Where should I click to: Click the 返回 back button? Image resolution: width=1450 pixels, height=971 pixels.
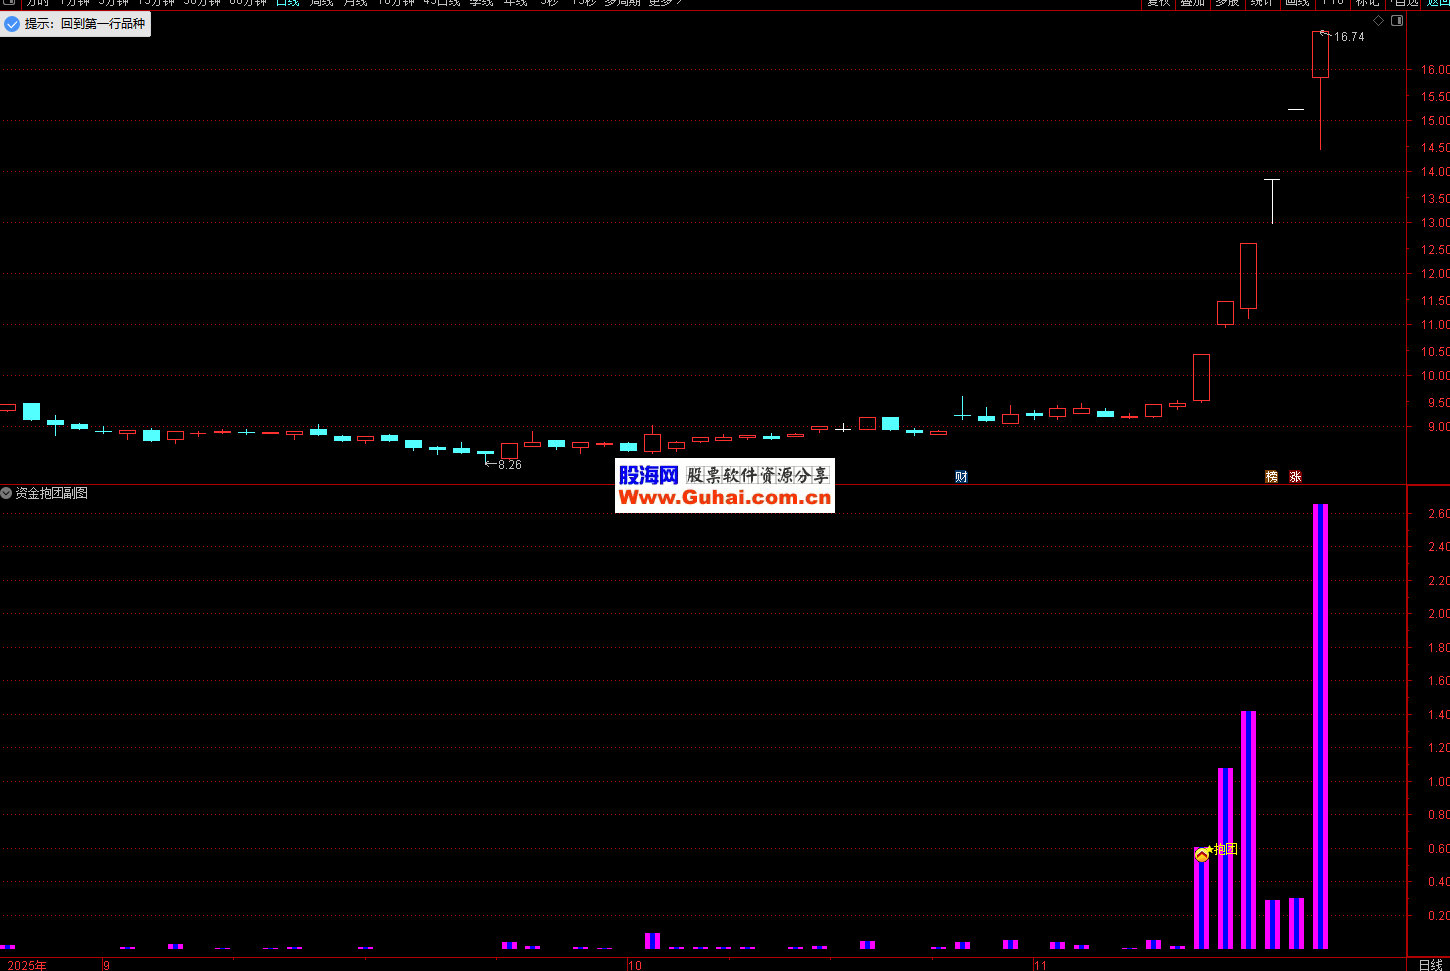1438,3
